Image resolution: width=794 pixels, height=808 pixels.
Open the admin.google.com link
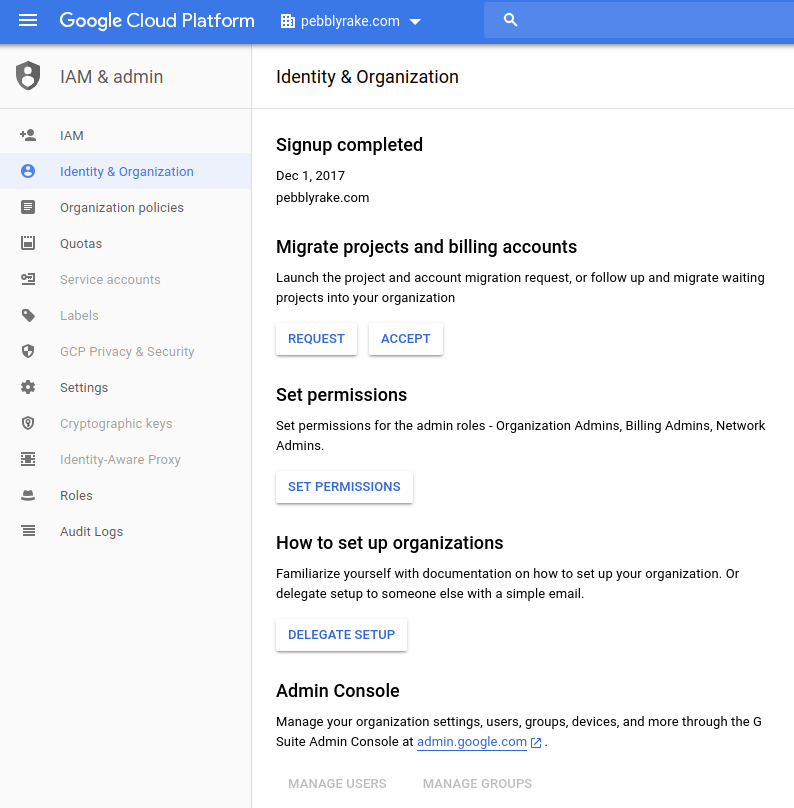click(472, 741)
